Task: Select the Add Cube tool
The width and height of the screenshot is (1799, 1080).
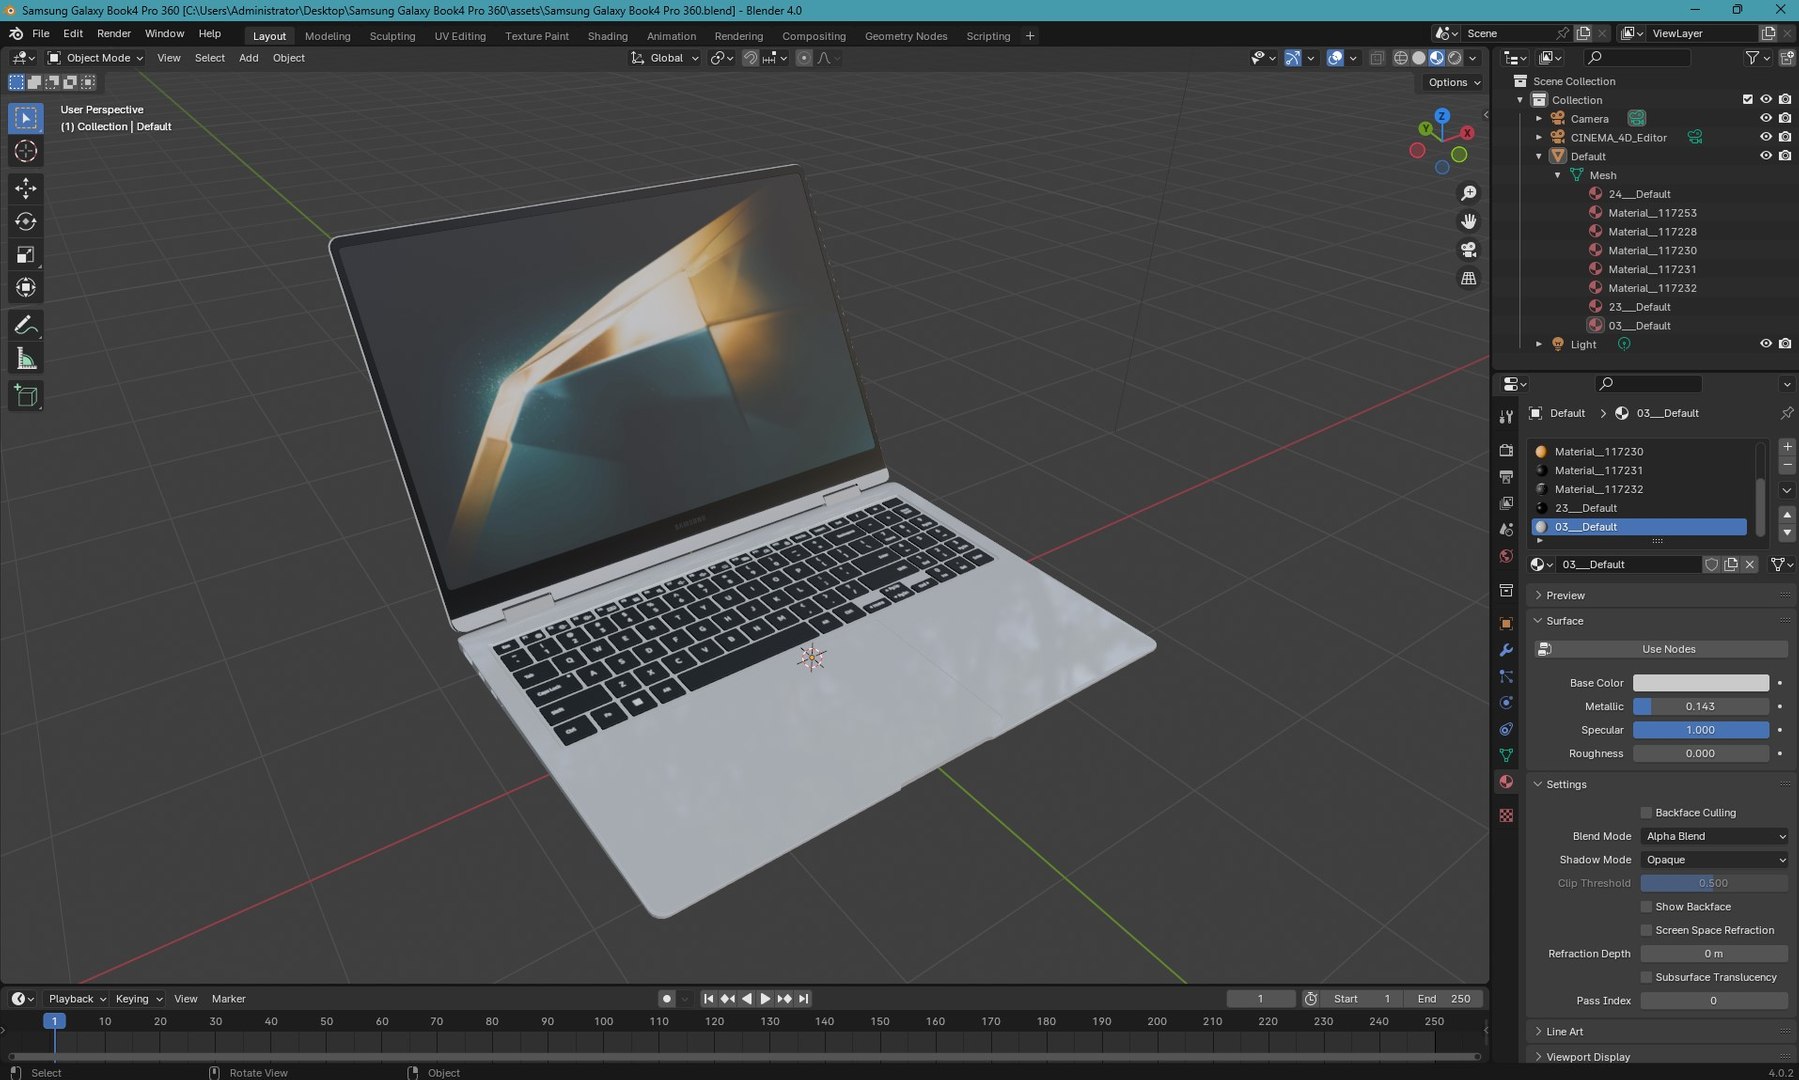Action: coord(26,396)
